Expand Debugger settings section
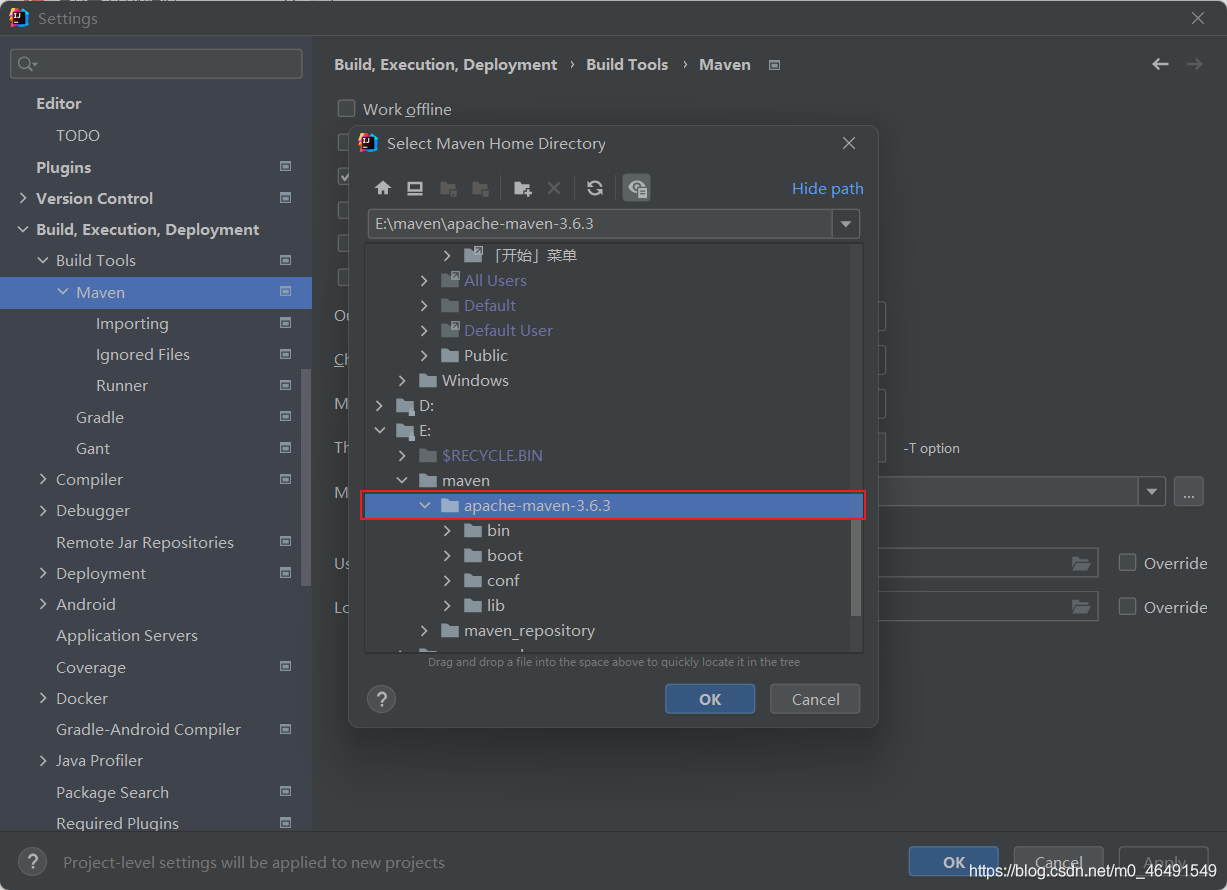Image resolution: width=1227 pixels, height=890 pixels. click(43, 510)
